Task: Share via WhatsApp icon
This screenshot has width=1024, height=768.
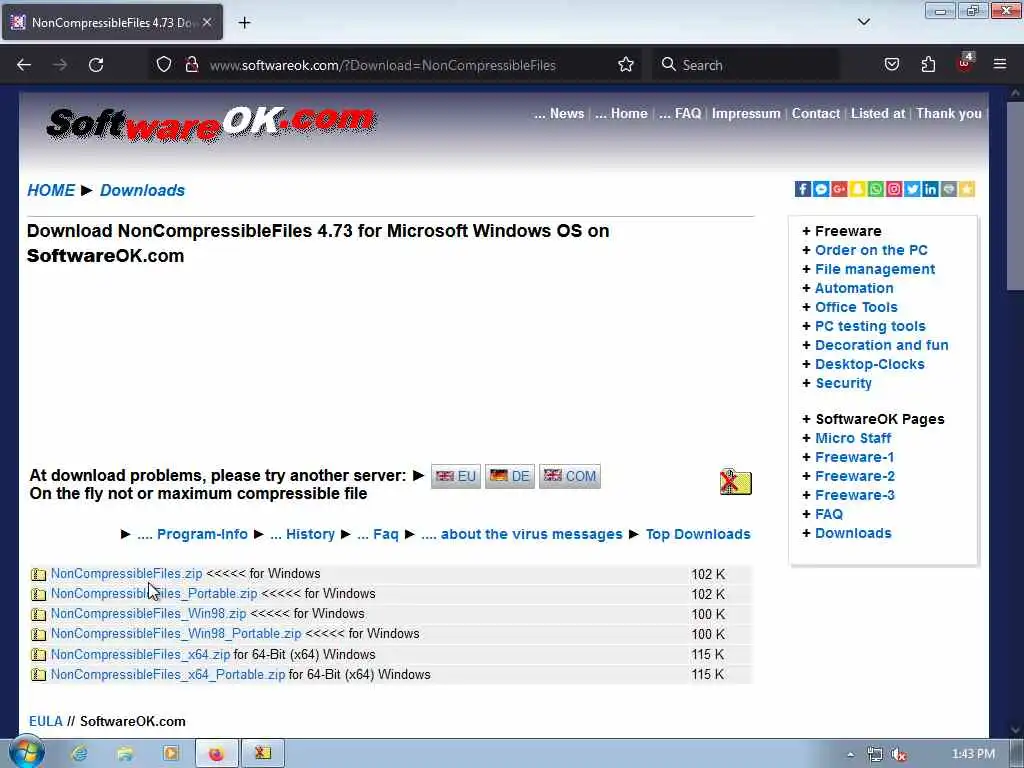Action: click(x=876, y=189)
